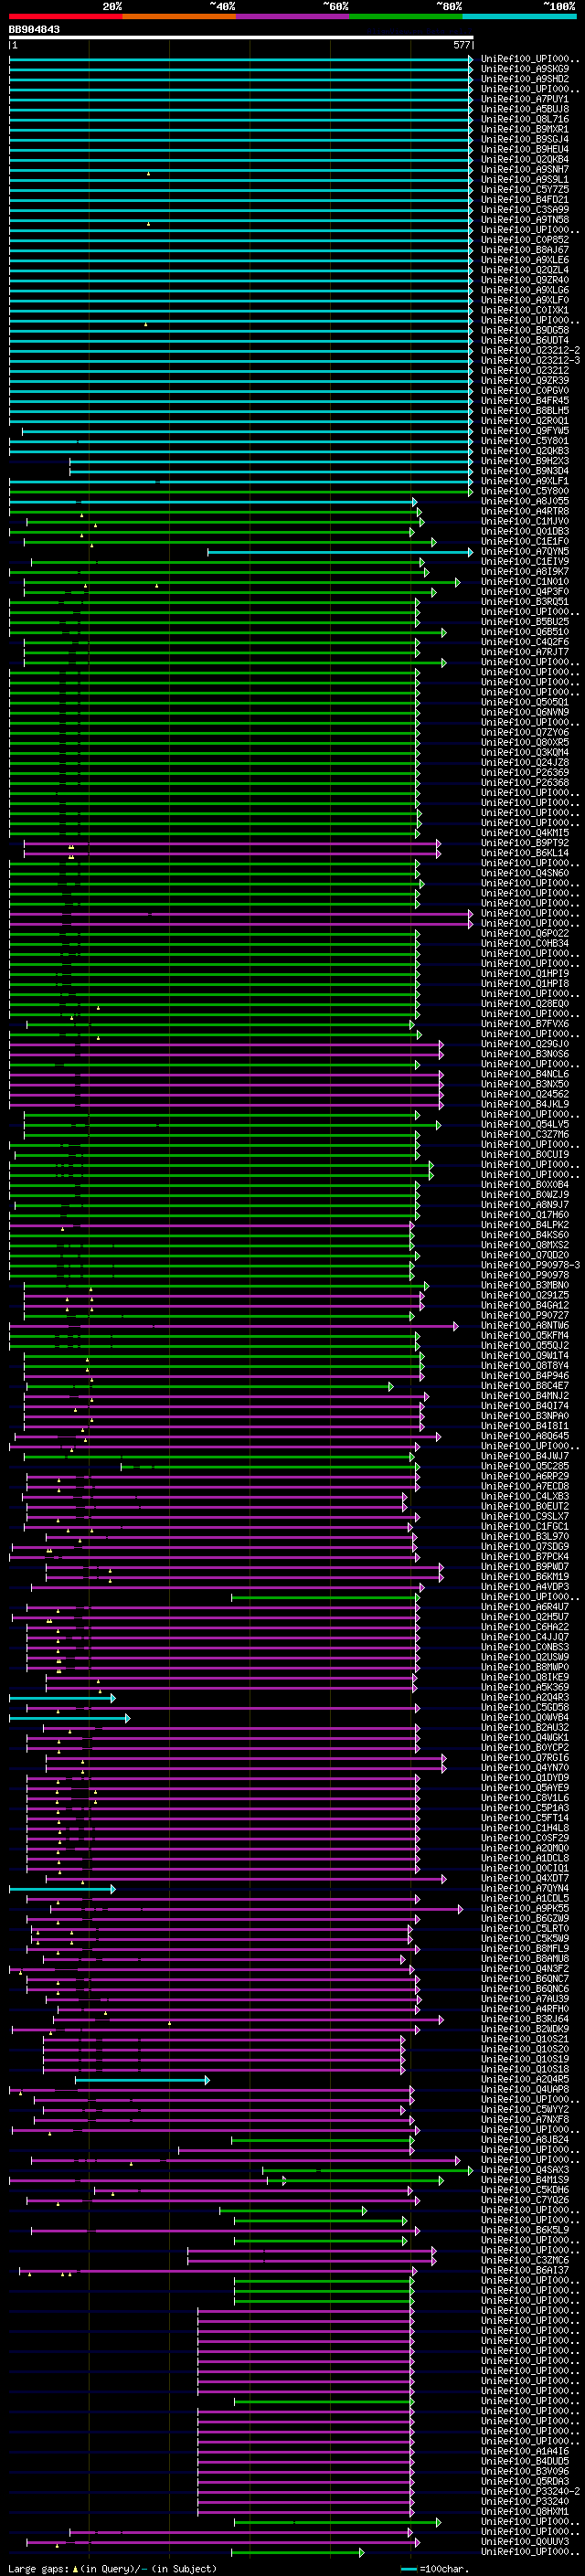The height and width of the screenshot is (2576, 585).
Task: Select the UniRef100_B3RQ51 label
Action: point(524,601)
